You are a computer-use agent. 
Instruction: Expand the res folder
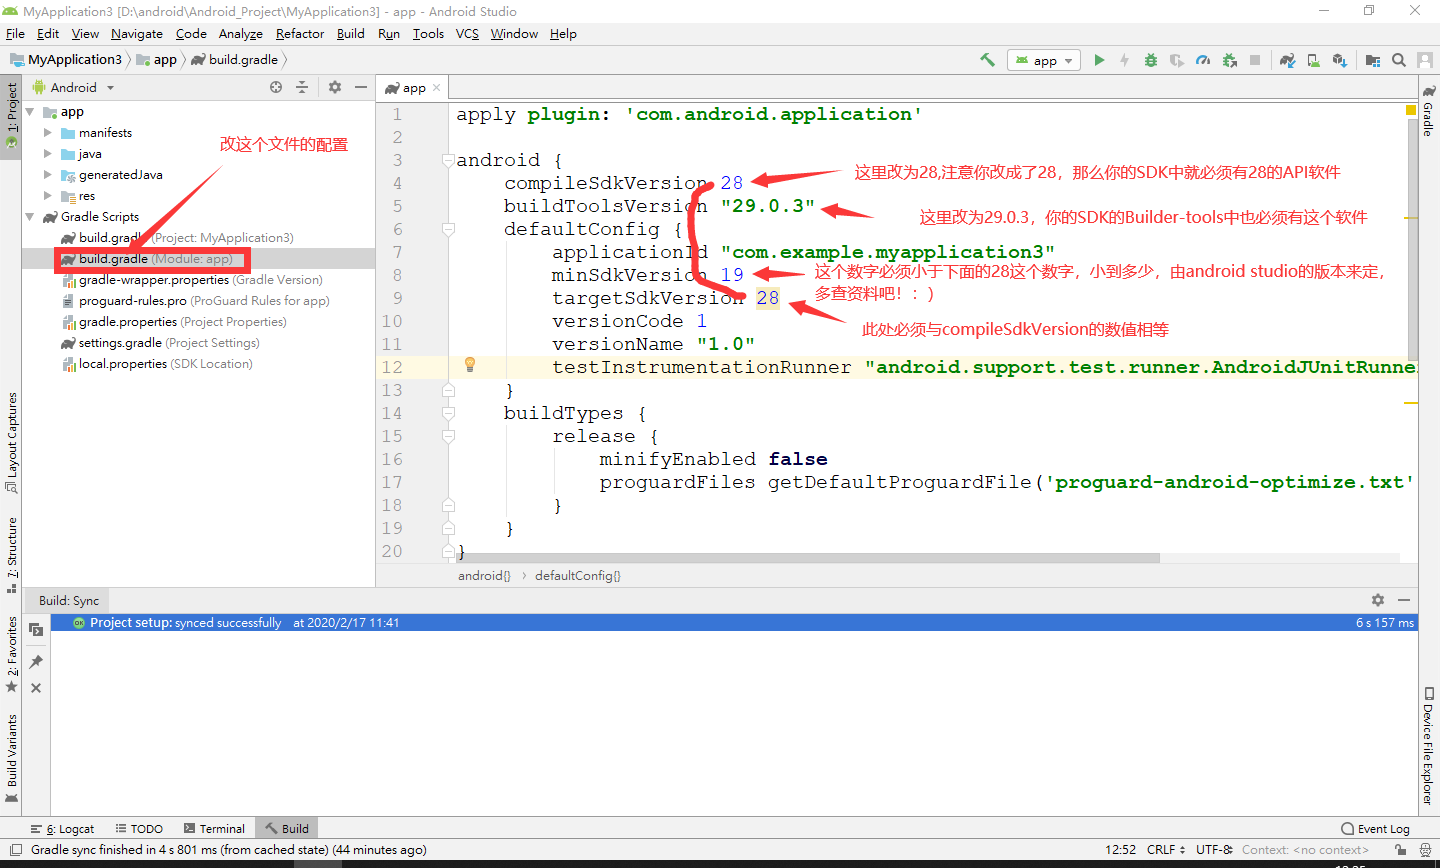(x=48, y=196)
